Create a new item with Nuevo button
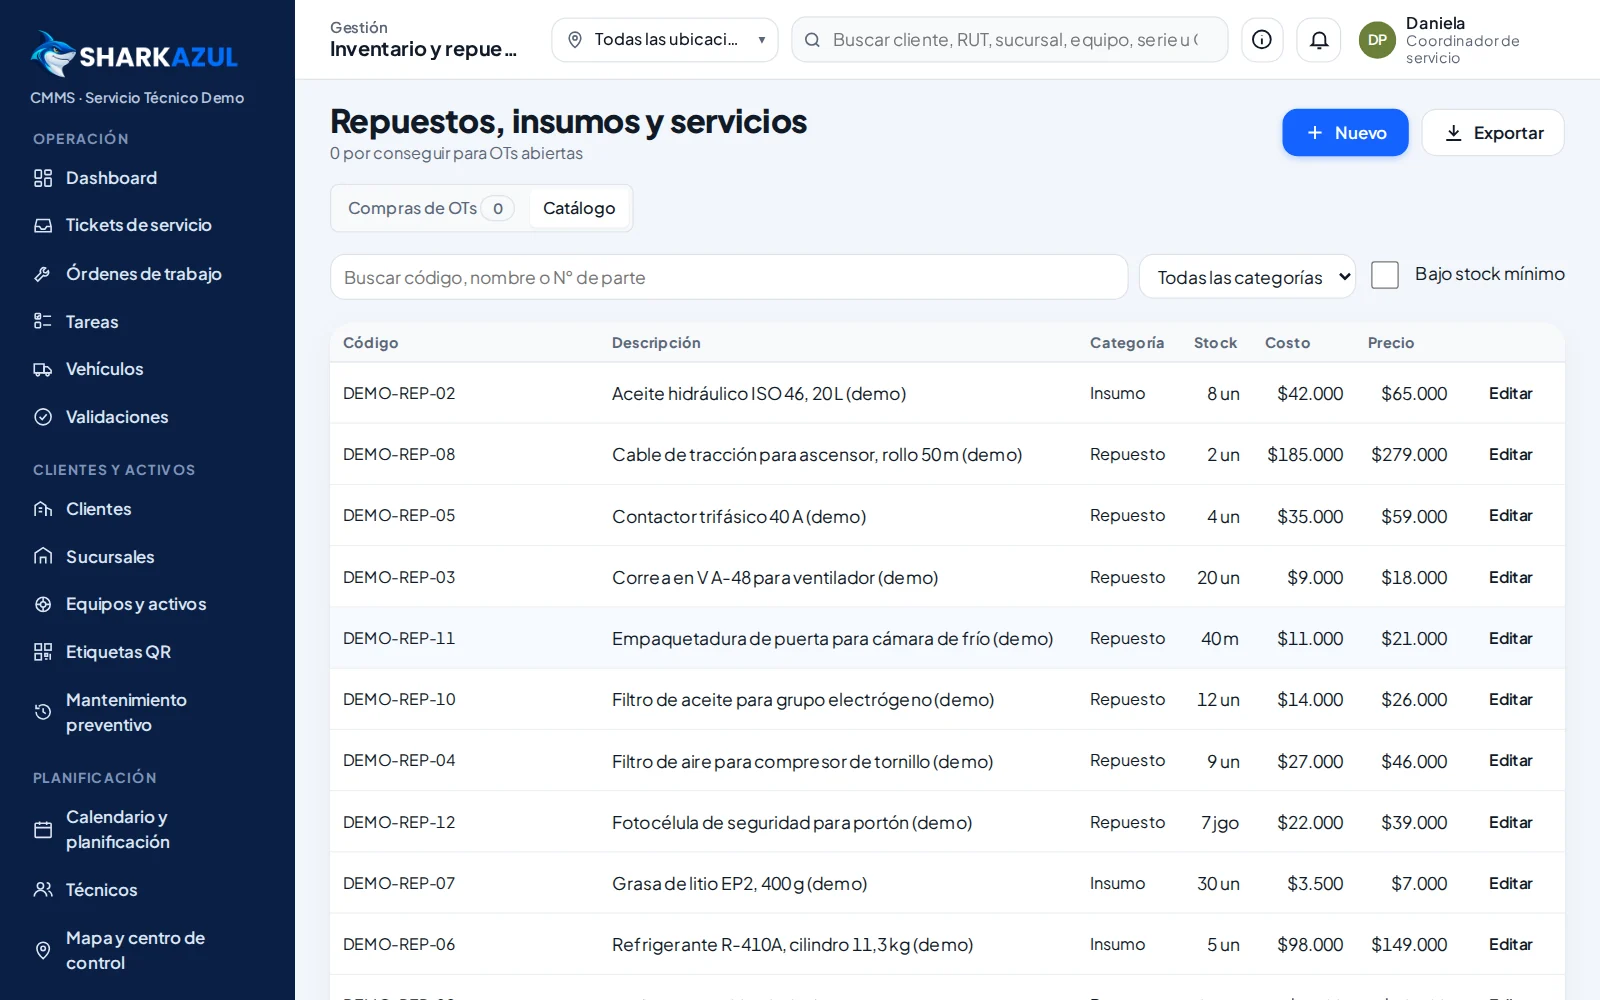 (1345, 133)
